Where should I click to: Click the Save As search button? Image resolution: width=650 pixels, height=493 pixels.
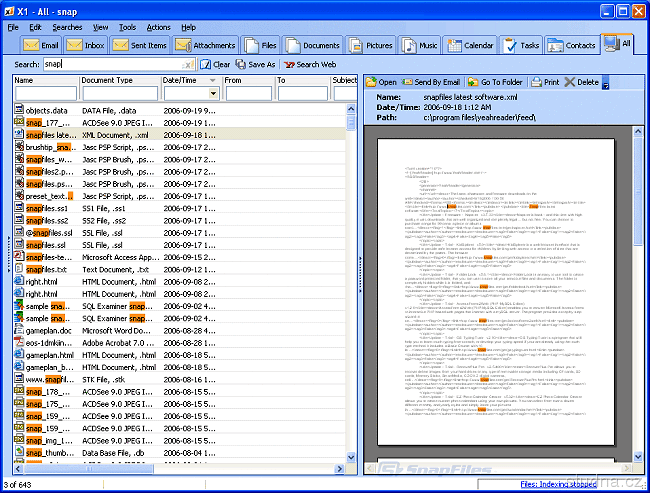tap(255, 64)
